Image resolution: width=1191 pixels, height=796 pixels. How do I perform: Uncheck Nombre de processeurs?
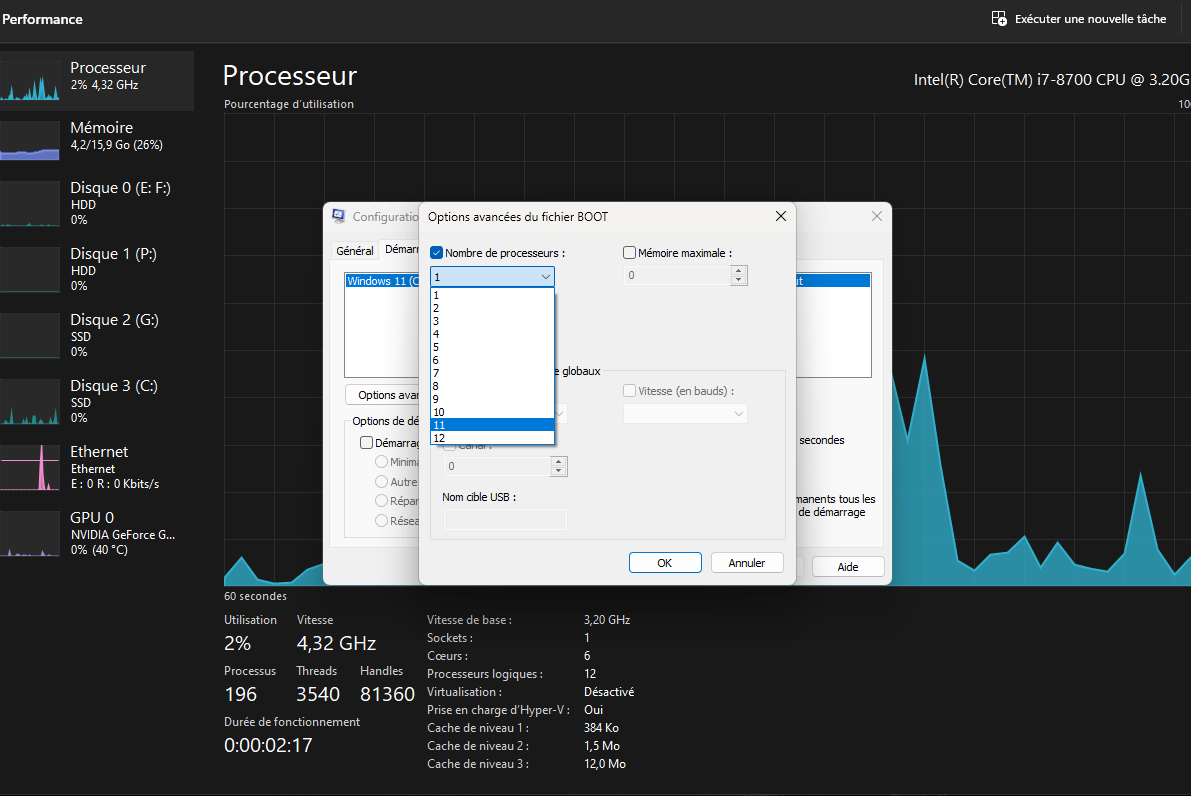(436, 252)
